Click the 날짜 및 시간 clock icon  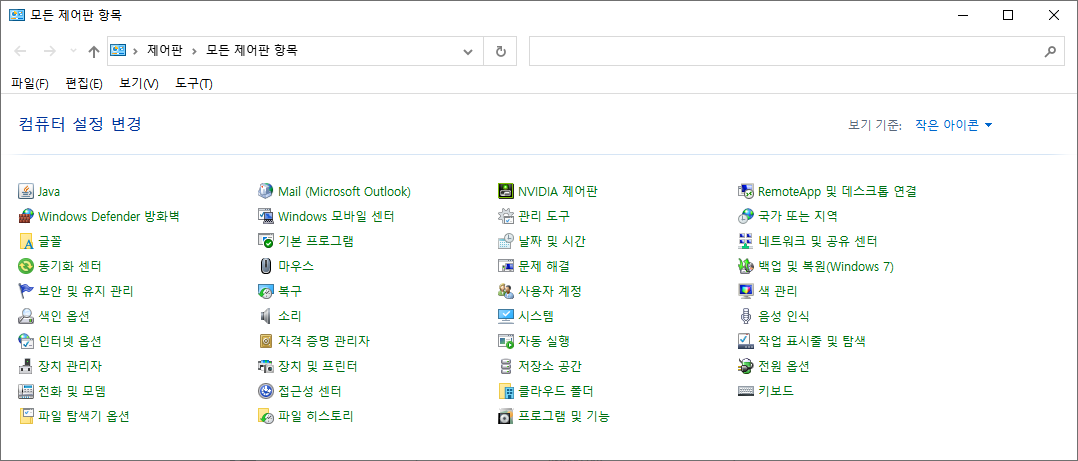506,241
